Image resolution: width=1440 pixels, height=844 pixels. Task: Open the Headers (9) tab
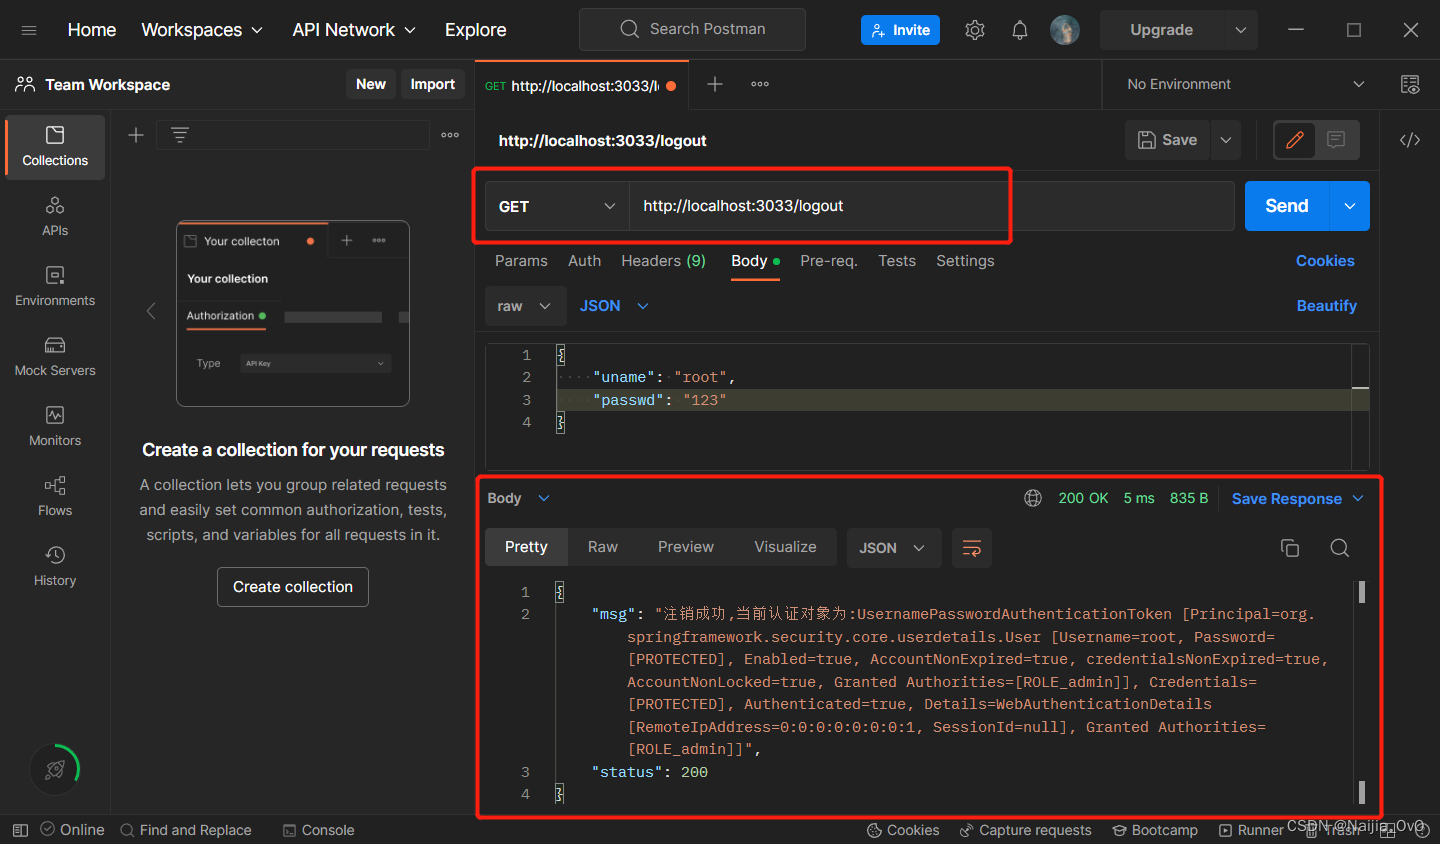pyautogui.click(x=663, y=261)
